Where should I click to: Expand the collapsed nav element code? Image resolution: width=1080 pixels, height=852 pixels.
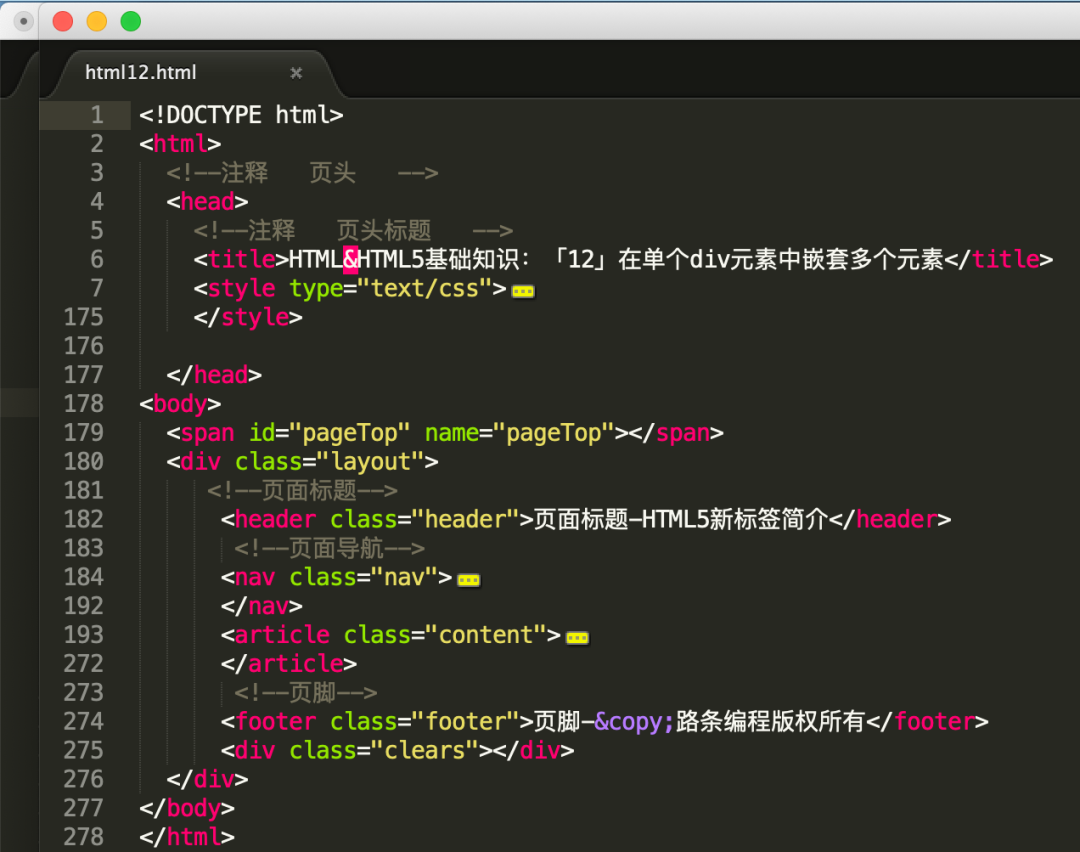coord(468,578)
